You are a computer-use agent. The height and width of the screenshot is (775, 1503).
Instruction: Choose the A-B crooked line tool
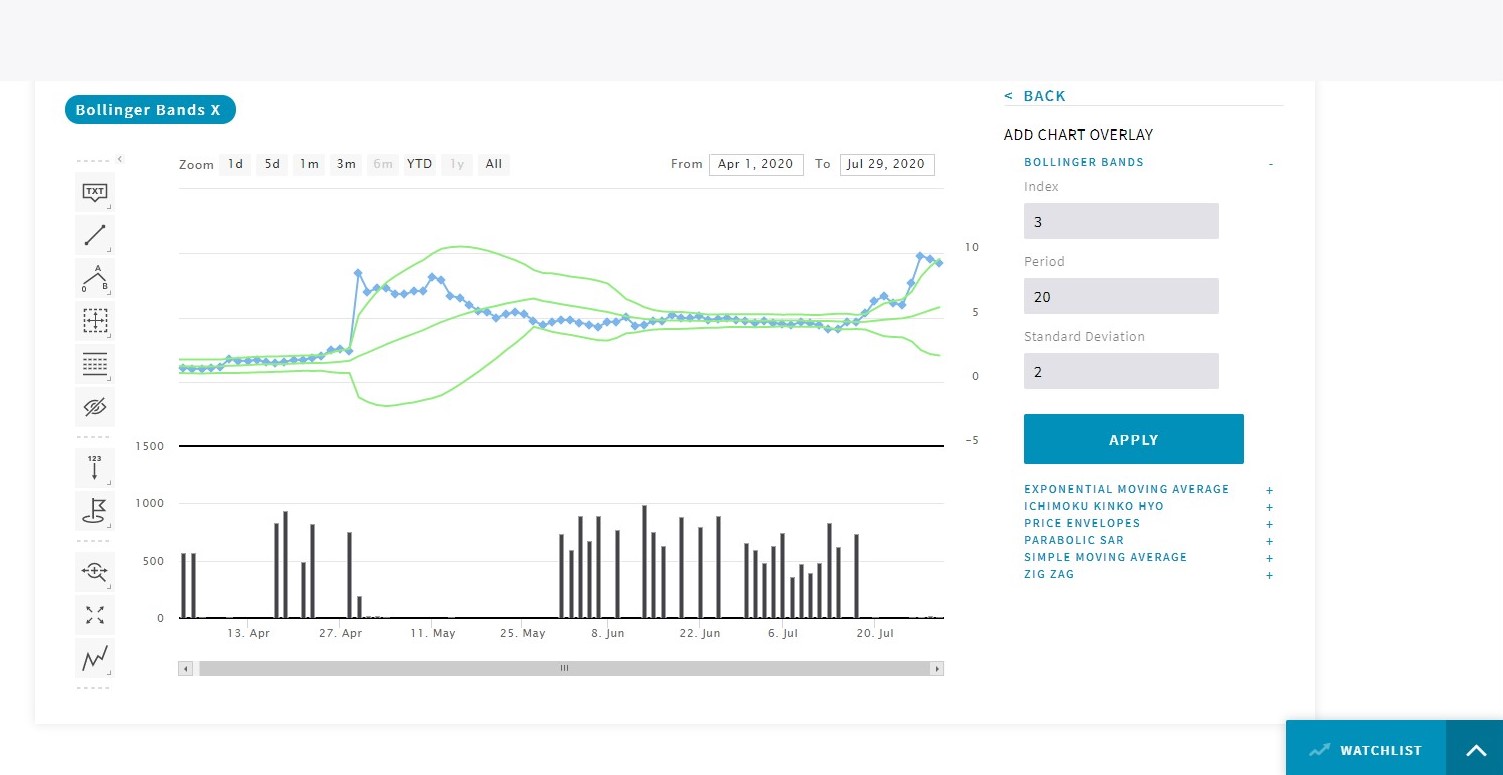coord(95,278)
